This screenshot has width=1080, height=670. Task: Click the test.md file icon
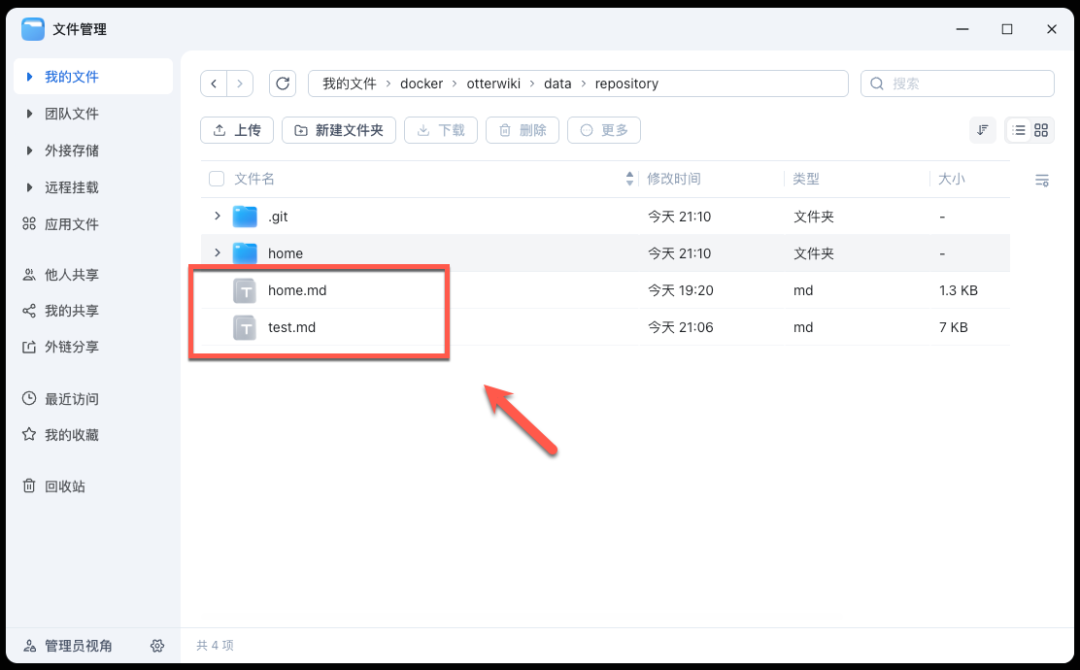tap(245, 328)
